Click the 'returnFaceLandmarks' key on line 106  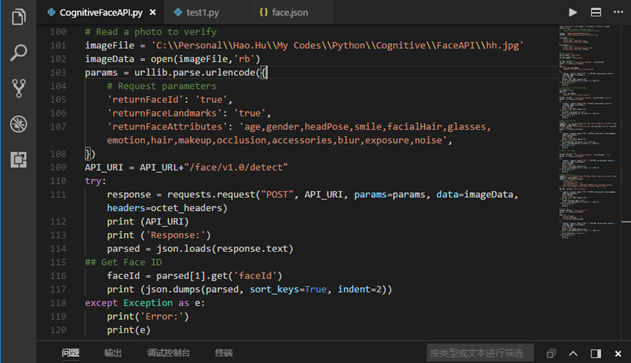tap(165, 113)
